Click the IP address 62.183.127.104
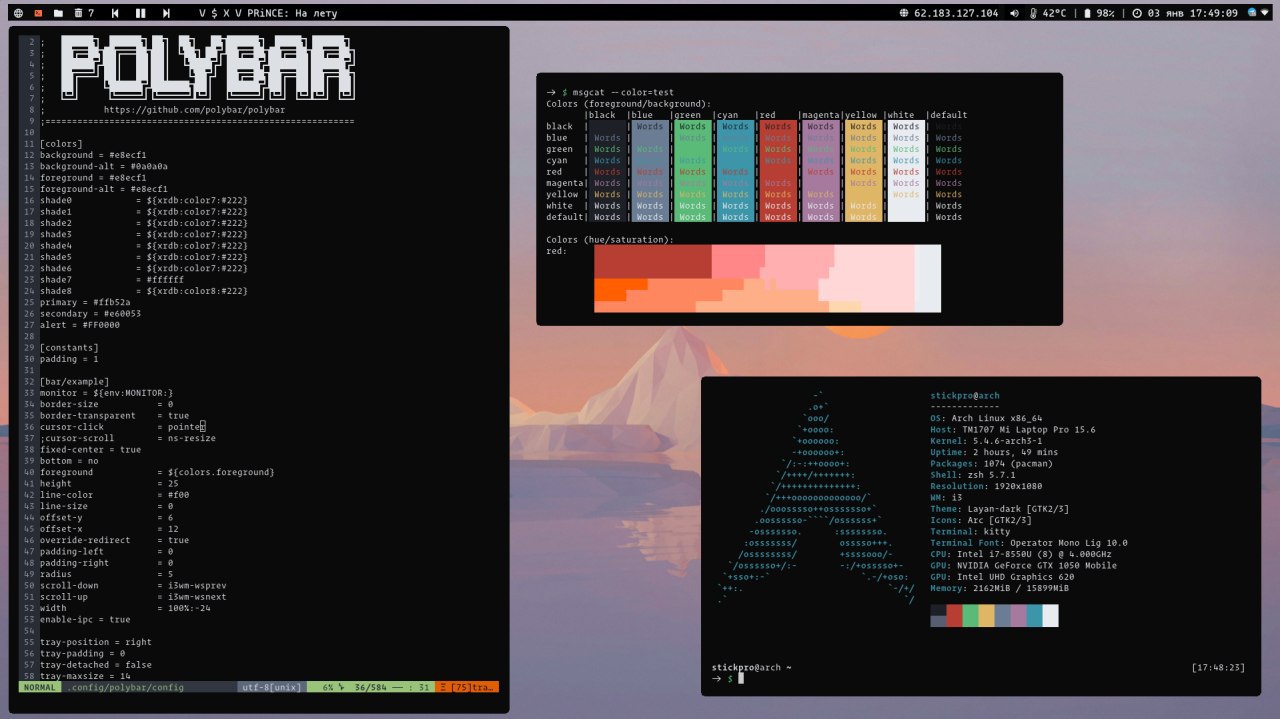Image resolution: width=1280 pixels, height=719 pixels. point(957,13)
